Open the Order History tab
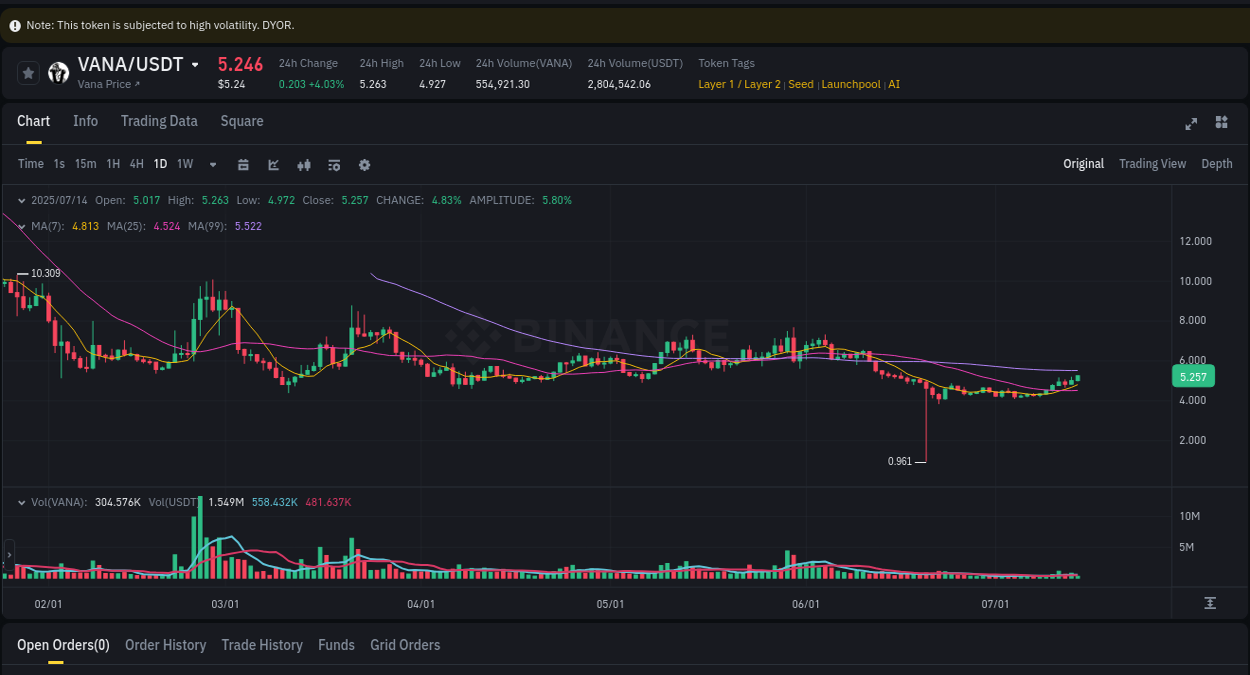The width and height of the screenshot is (1250, 675). (165, 645)
